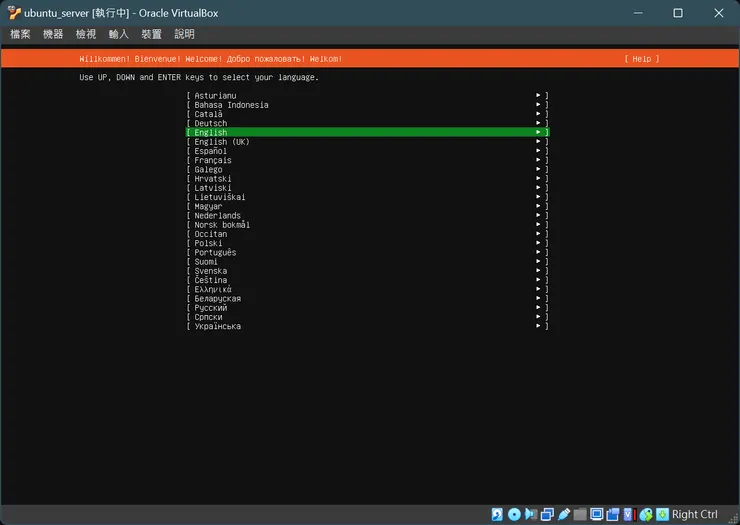Viewport: 740px width, 525px height.
Task: Choose English (UK) from the language list
Action: click(x=222, y=142)
